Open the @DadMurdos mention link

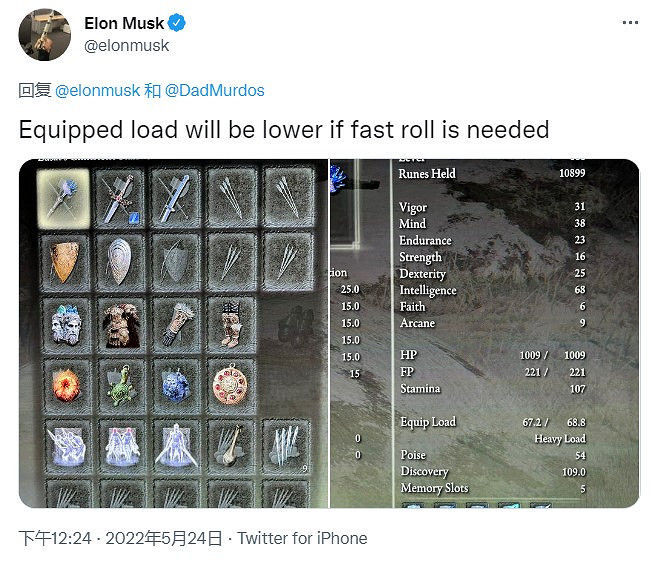coord(215,90)
